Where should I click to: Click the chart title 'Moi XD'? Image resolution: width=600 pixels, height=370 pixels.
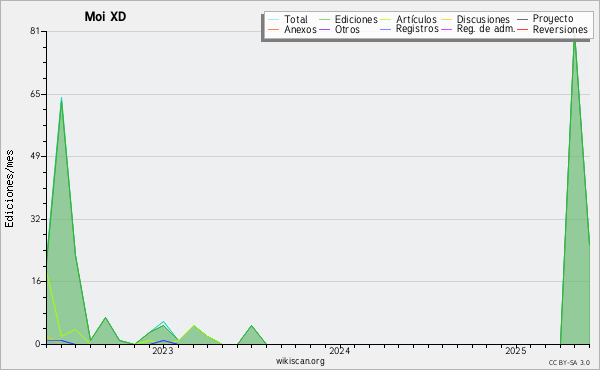coord(105,16)
